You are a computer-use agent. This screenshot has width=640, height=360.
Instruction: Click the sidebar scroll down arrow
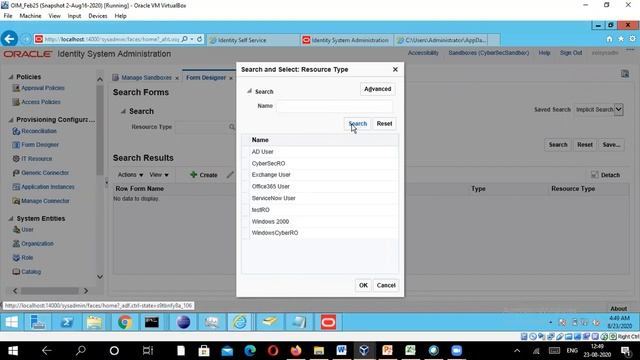(100, 277)
